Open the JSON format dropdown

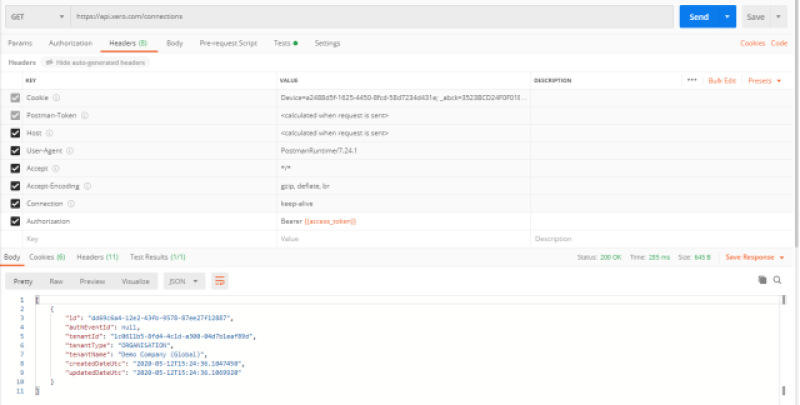184,282
